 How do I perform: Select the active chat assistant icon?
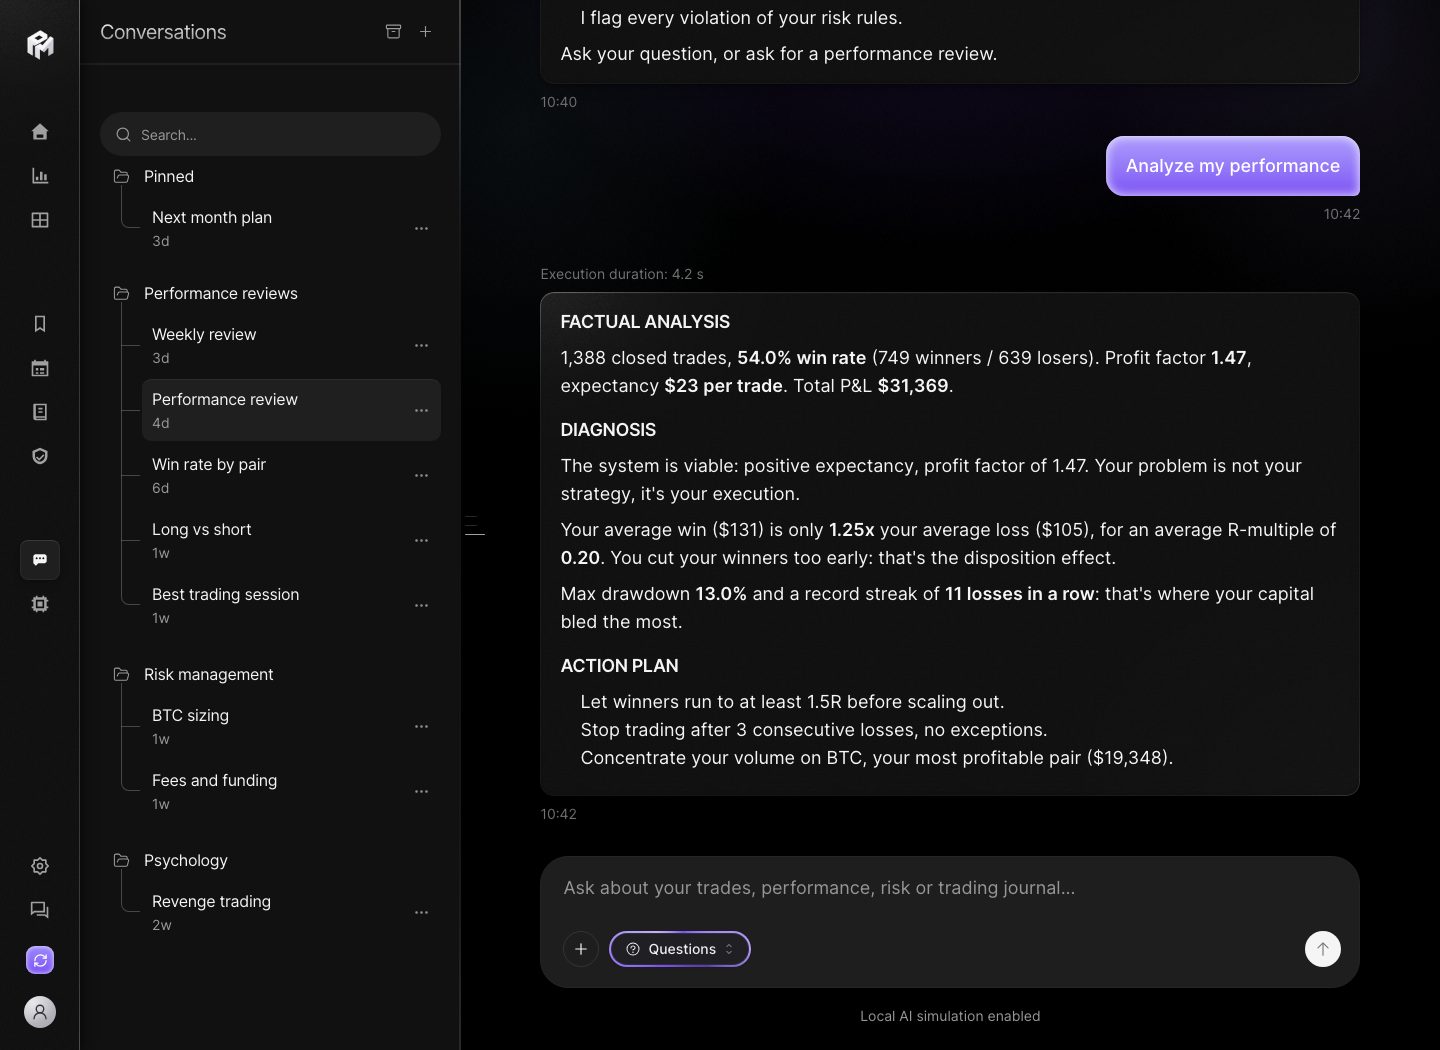(x=40, y=560)
